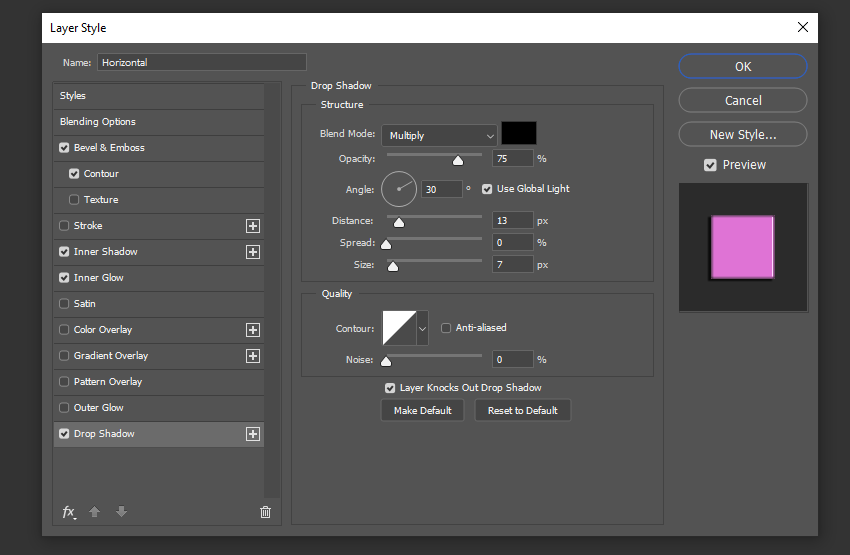
Task: Open the Contour picker dropdown arrow
Action: [x=422, y=328]
